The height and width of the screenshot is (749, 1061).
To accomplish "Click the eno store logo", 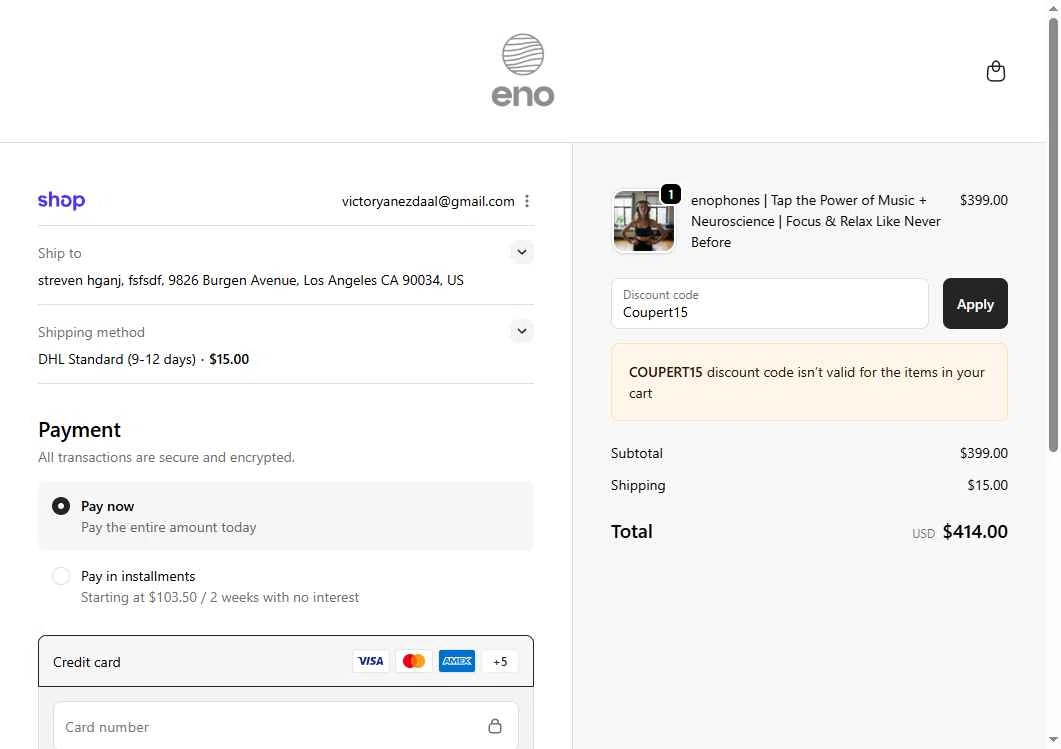I will (522, 70).
